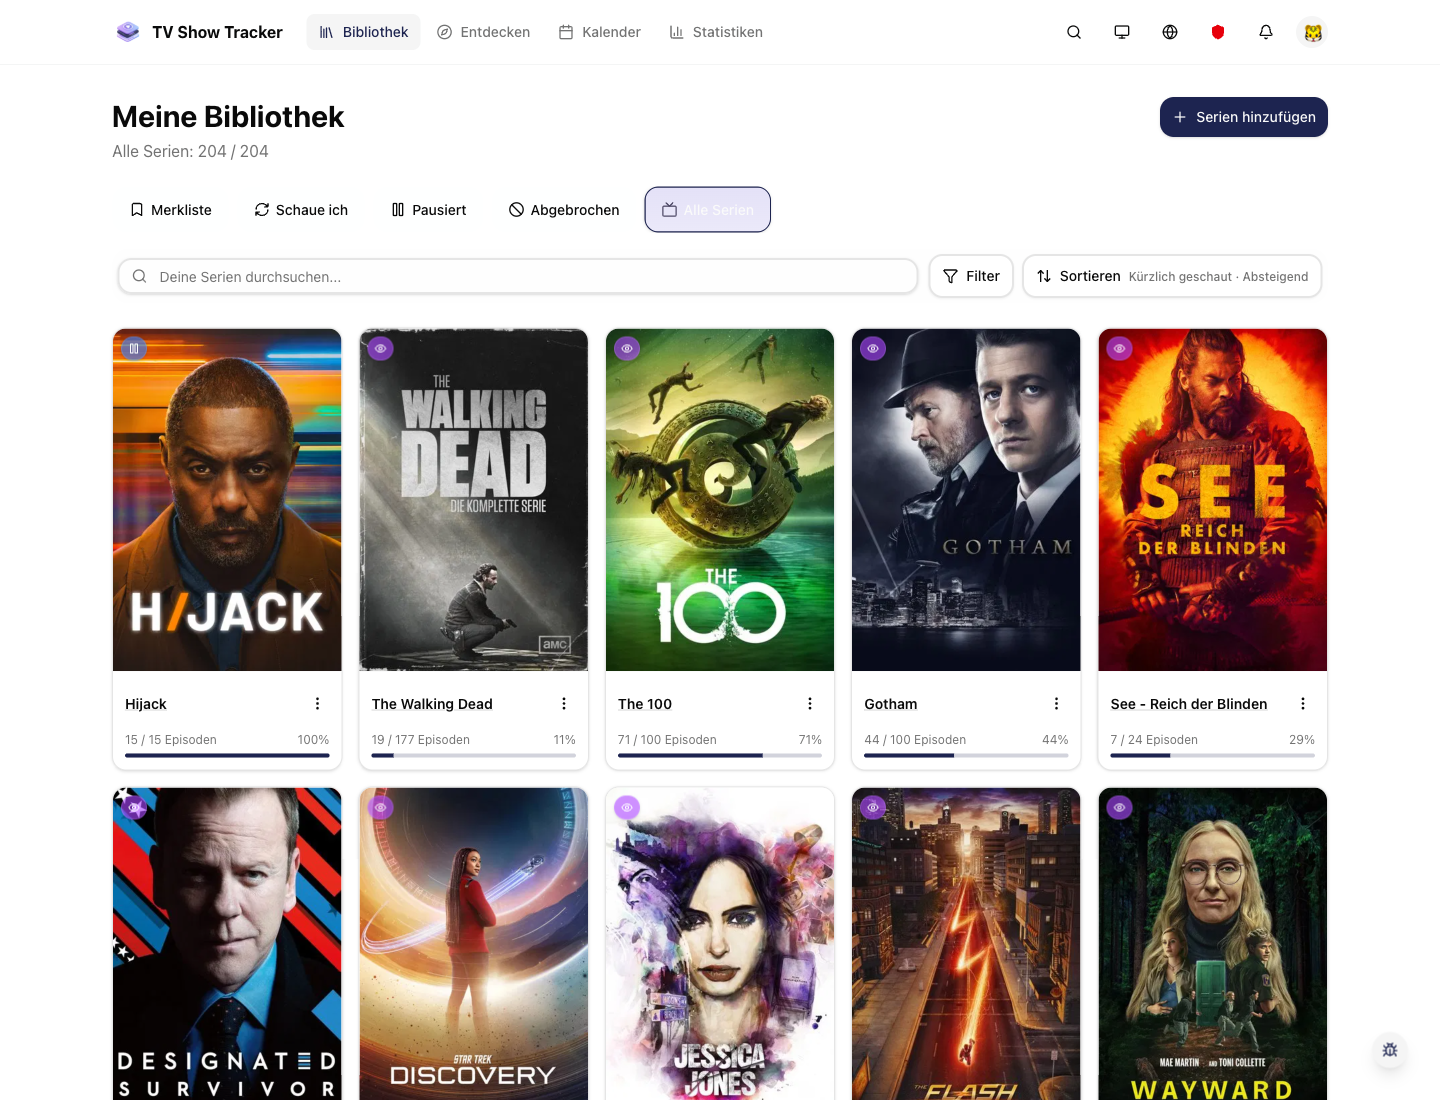Click the TV Show Tracker logo icon

click(x=128, y=31)
